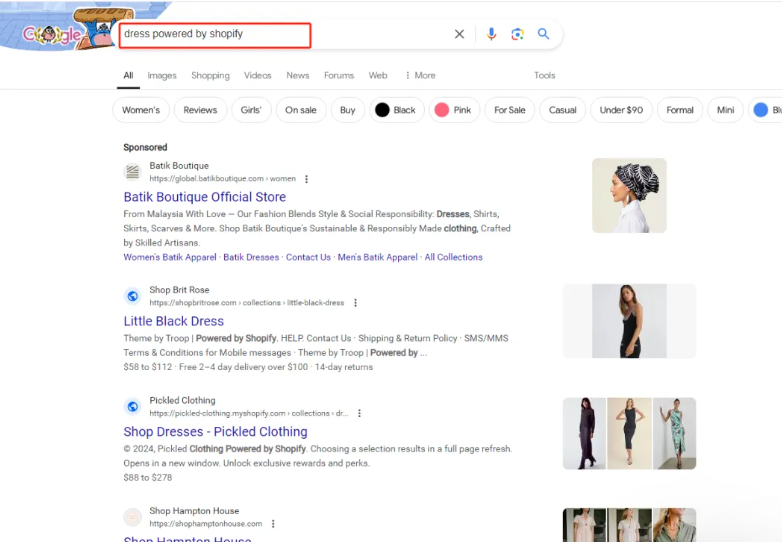Clear the search query with the X icon
Image resolution: width=782 pixels, height=542 pixels.
click(x=459, y=34)
